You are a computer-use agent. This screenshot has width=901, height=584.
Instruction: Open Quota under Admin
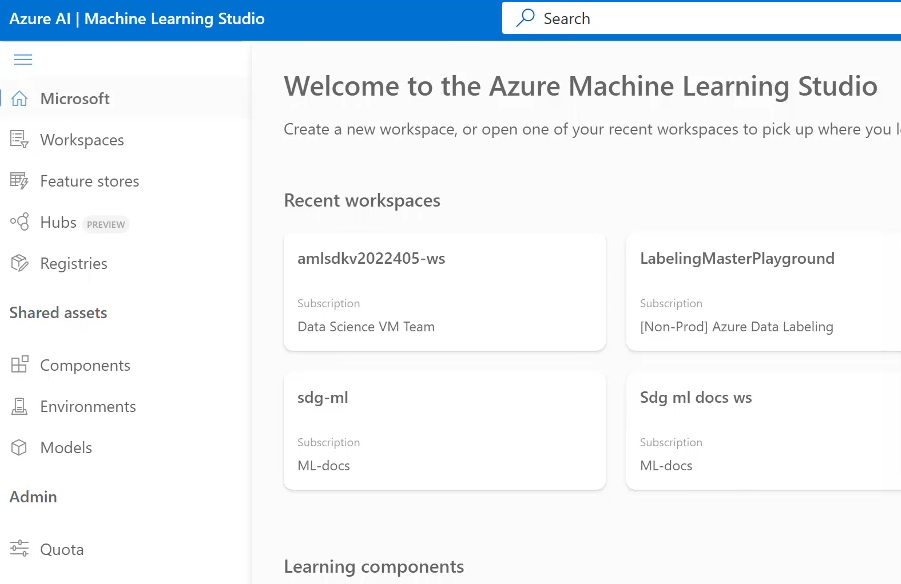coord(125,549)
